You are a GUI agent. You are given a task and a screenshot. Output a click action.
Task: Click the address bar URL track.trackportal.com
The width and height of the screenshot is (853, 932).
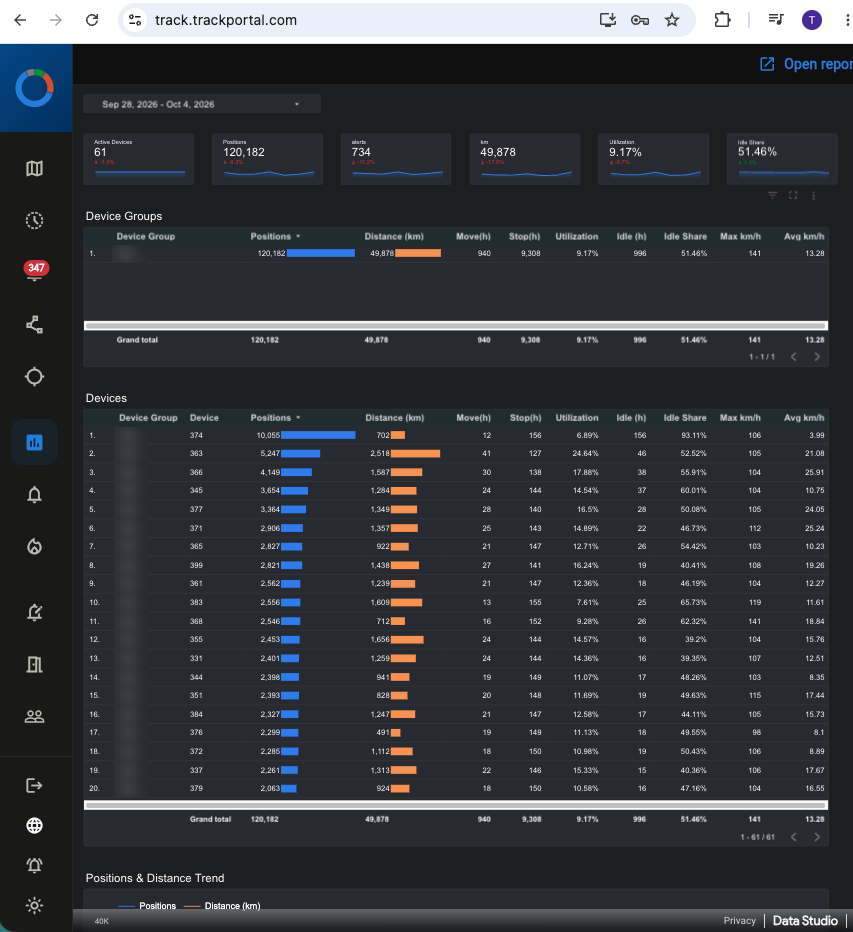[226, 20]
